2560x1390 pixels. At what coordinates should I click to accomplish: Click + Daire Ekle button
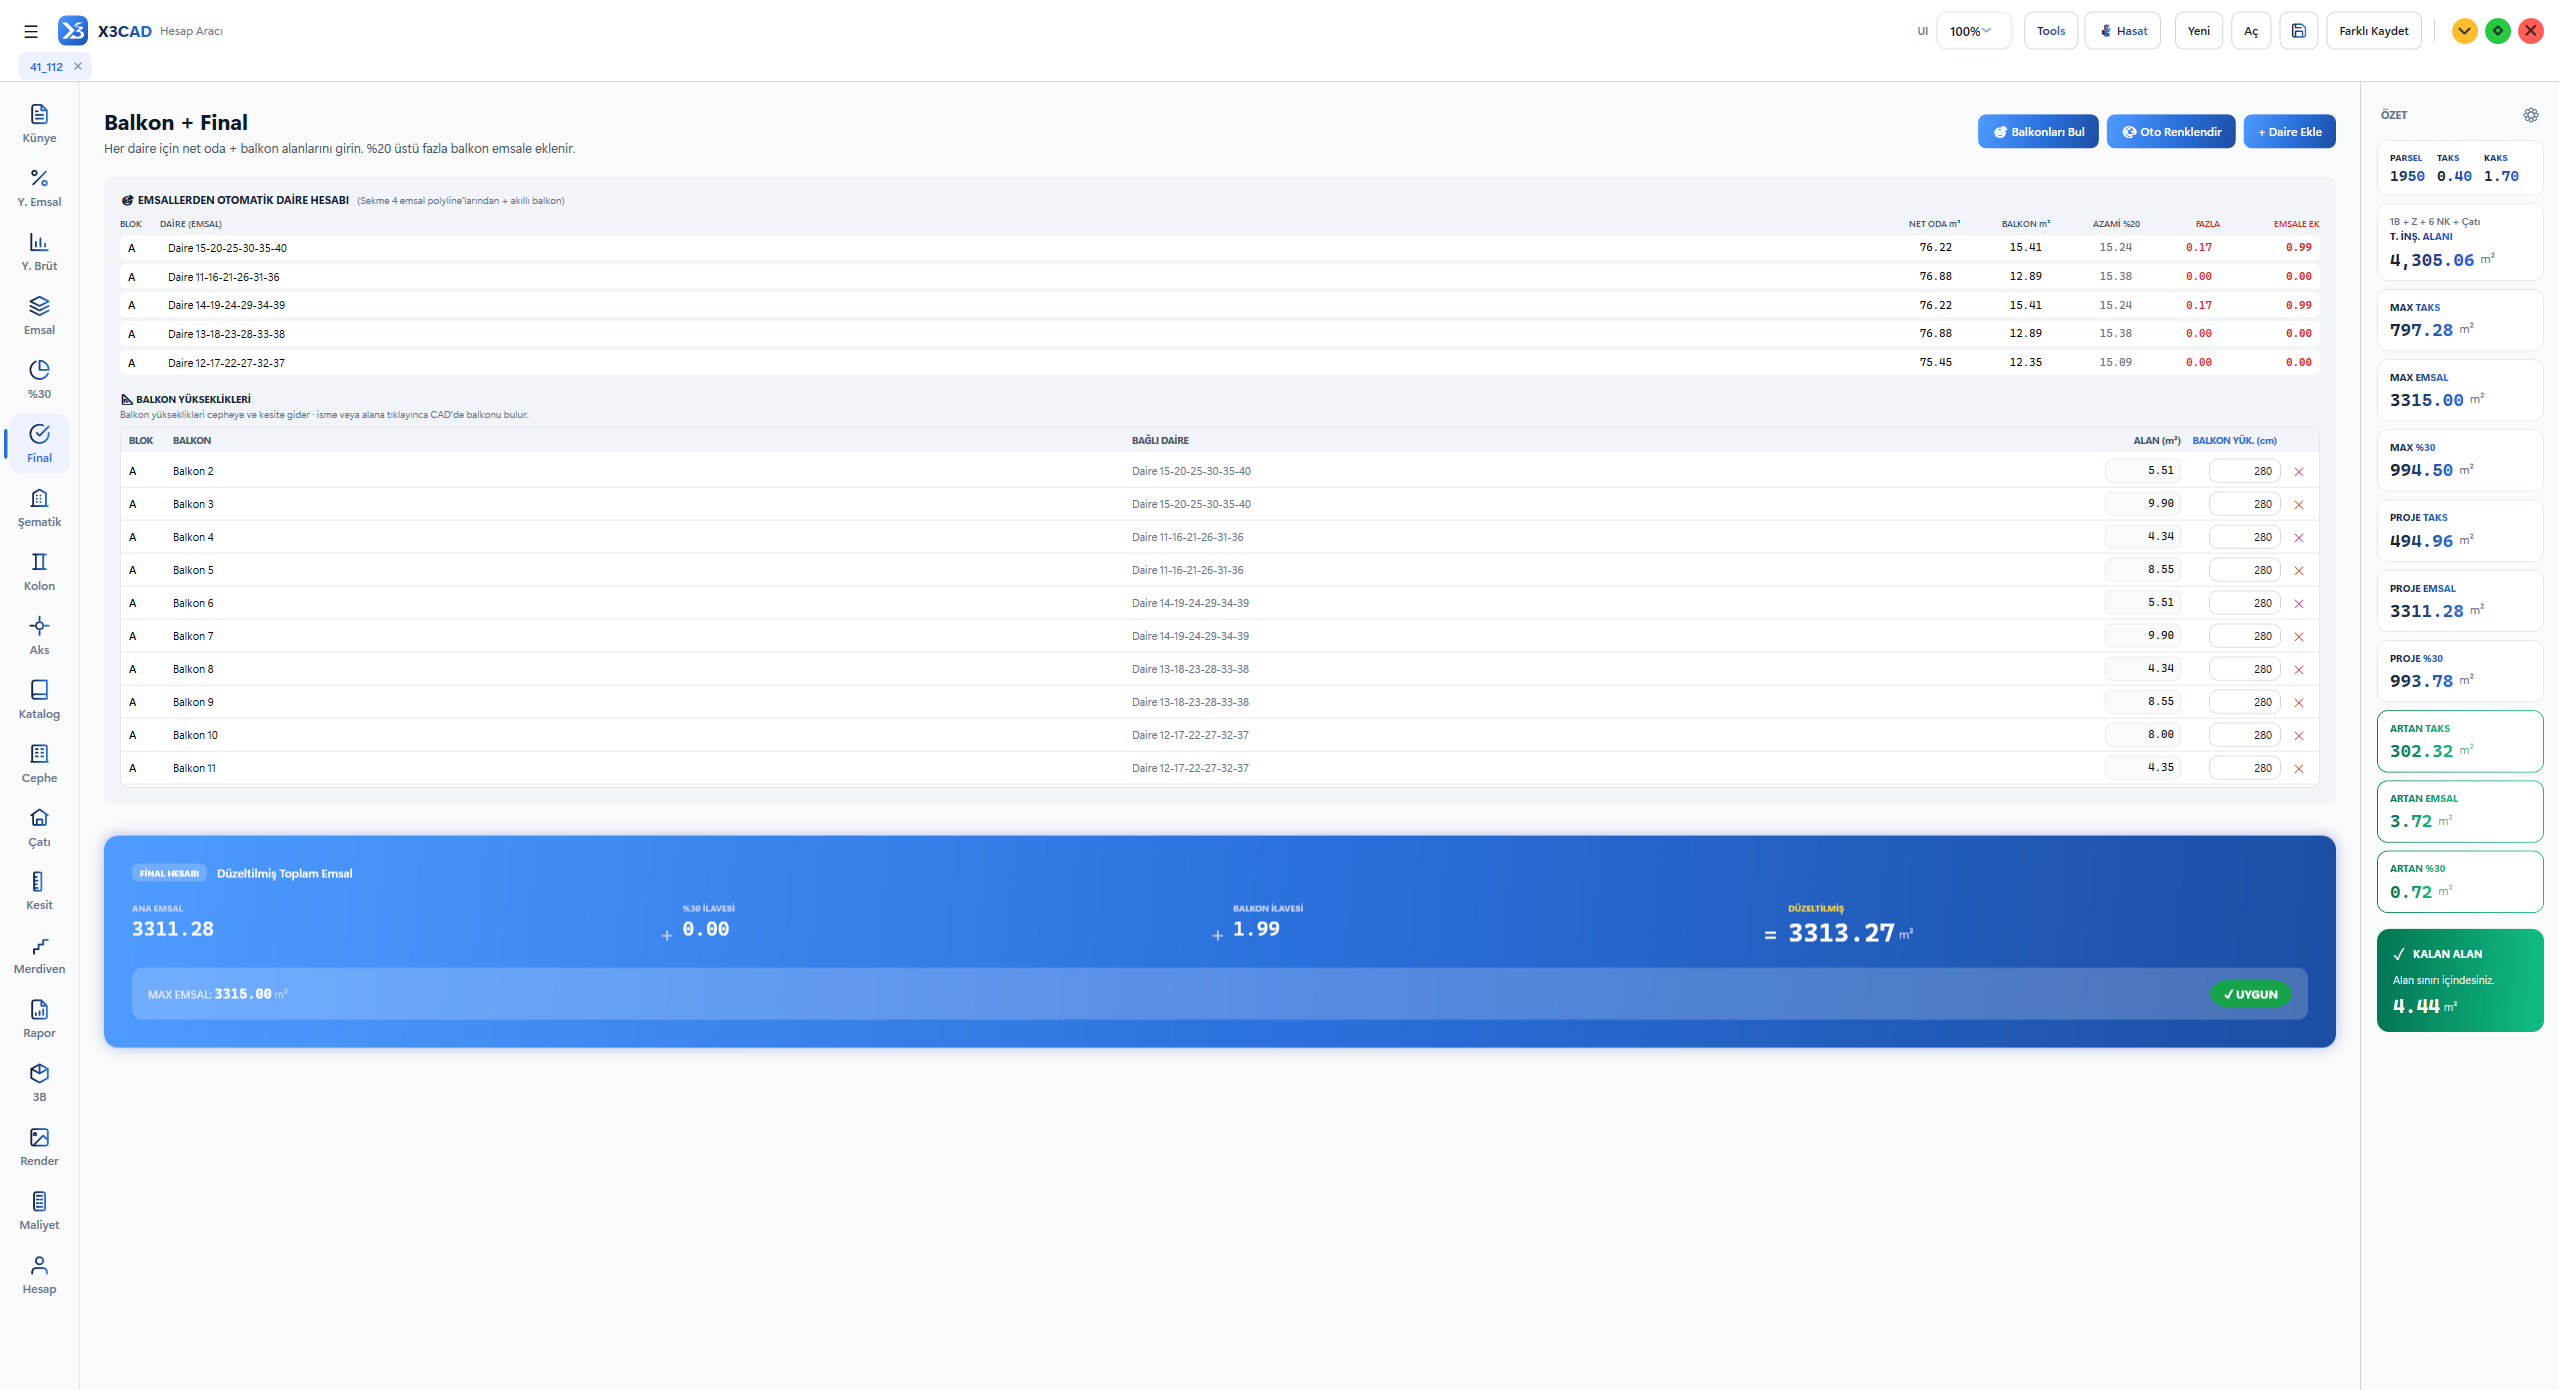pyautogui.click(x=2289, y=132)
